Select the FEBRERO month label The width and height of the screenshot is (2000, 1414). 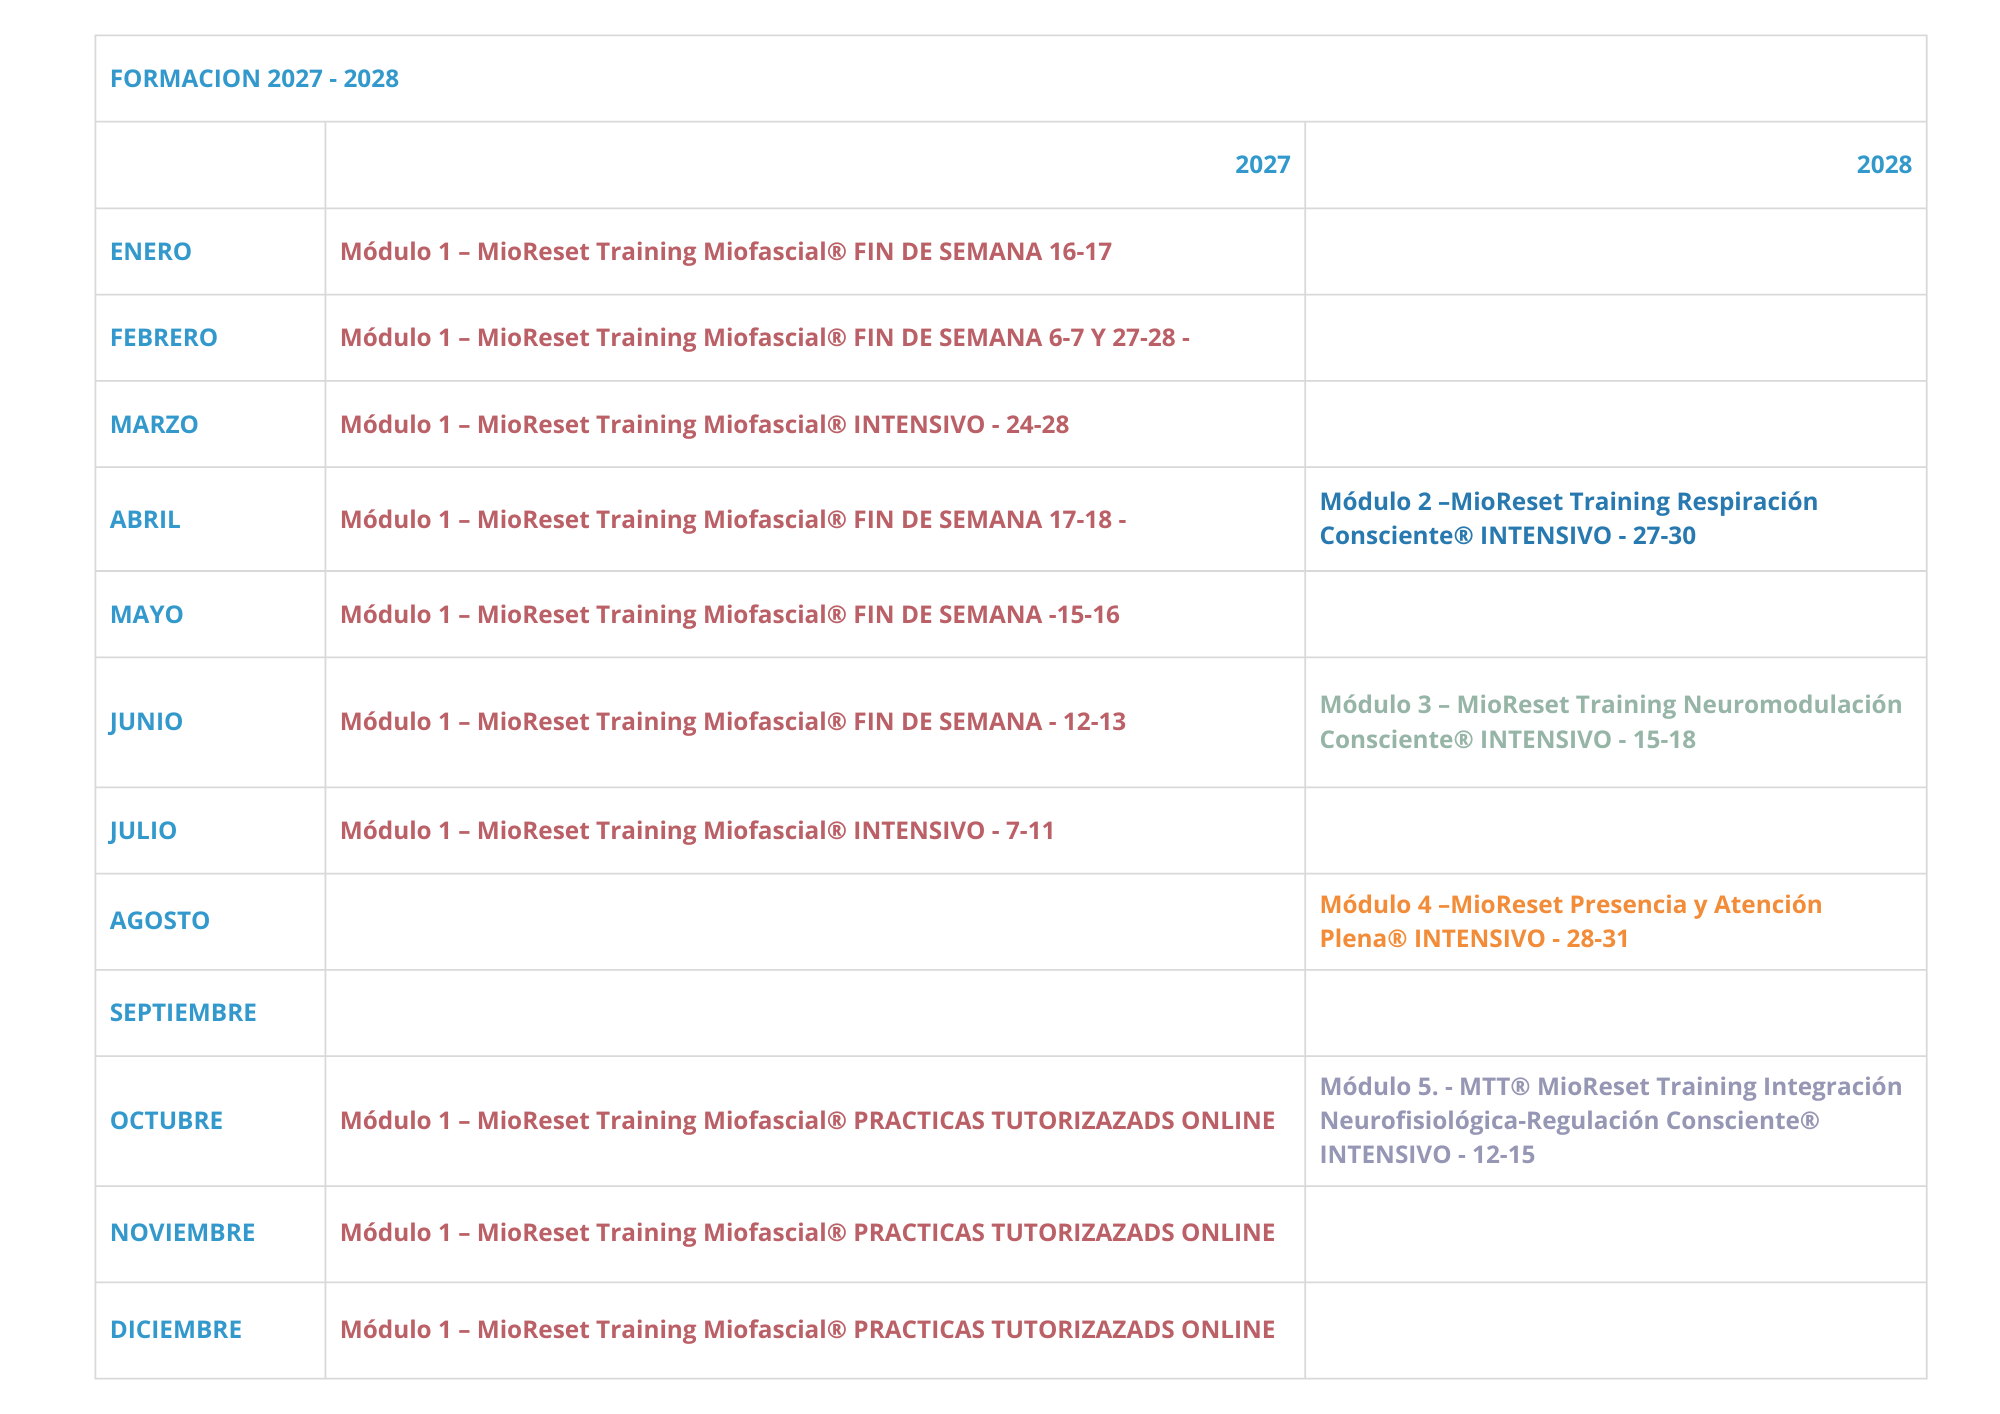[163, 337]
